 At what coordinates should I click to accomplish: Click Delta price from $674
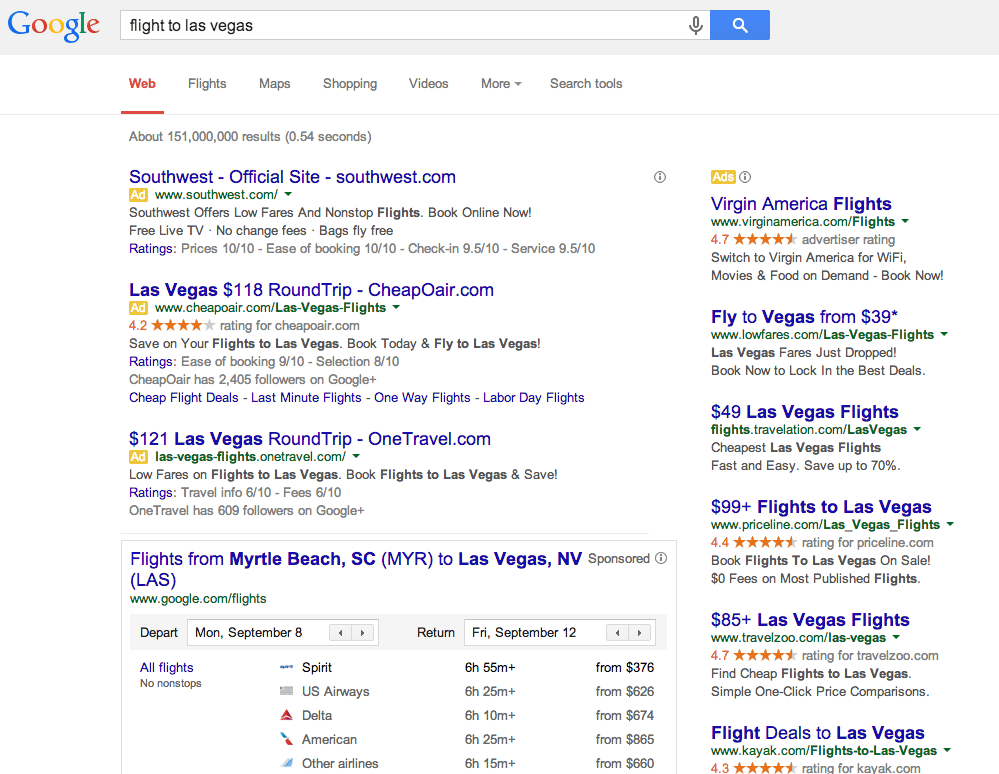coord(624,715)
